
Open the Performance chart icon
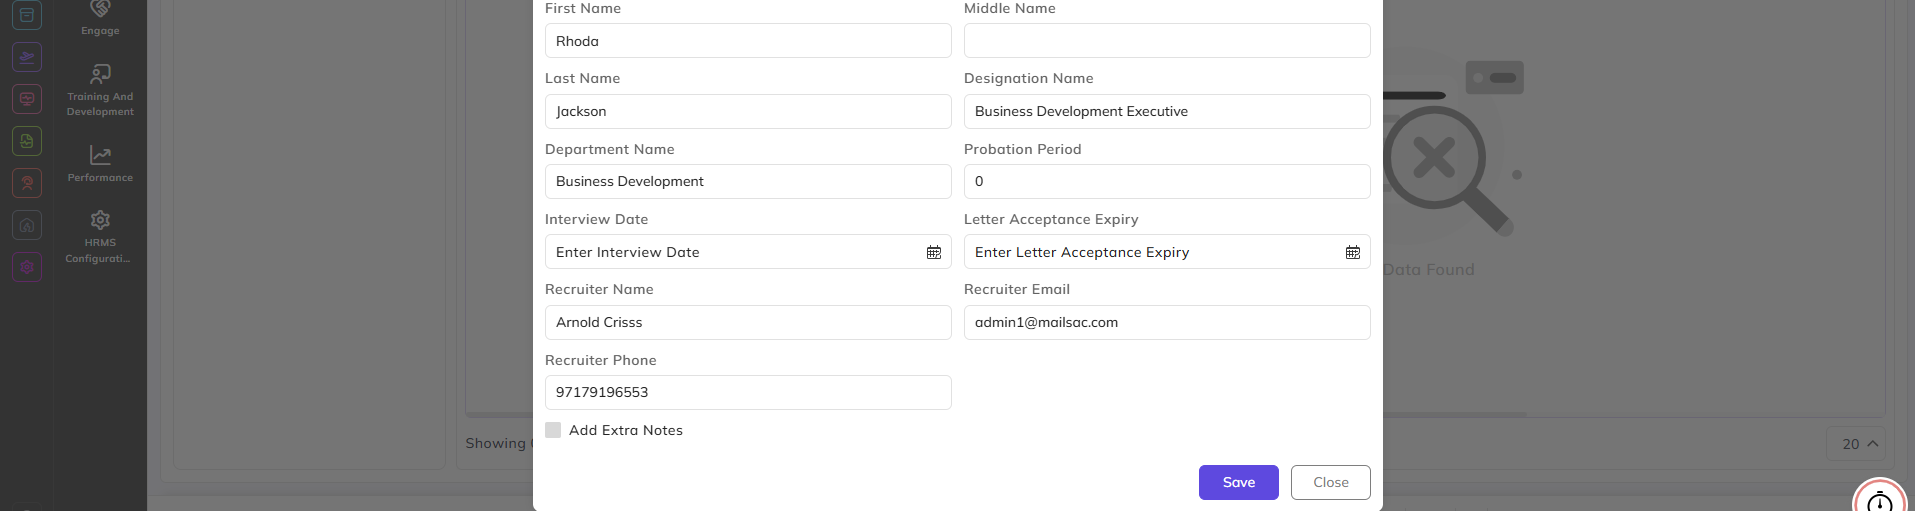pyautogui.click(x=100, y=155)
